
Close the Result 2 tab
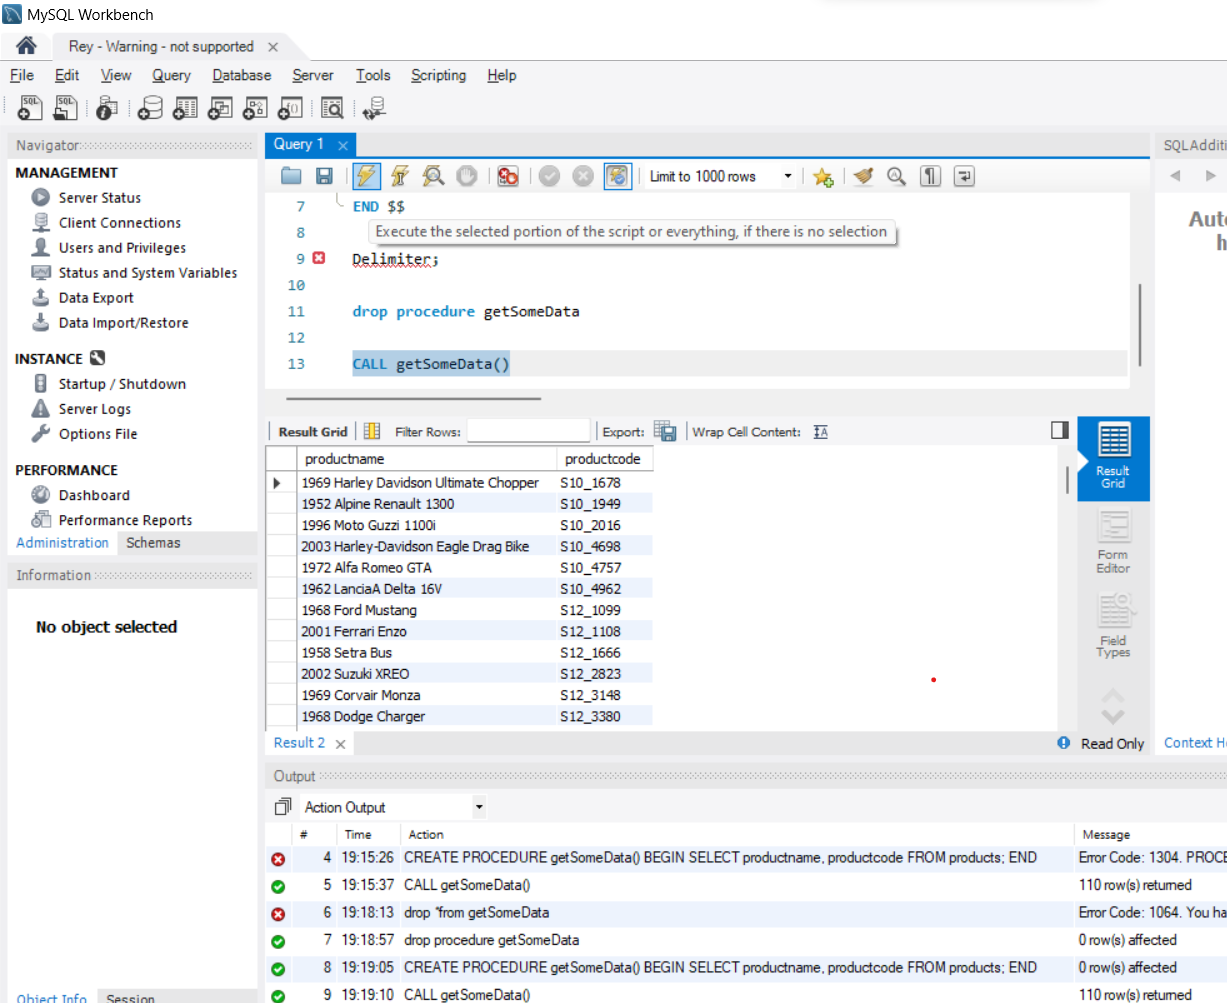[340, 744]
